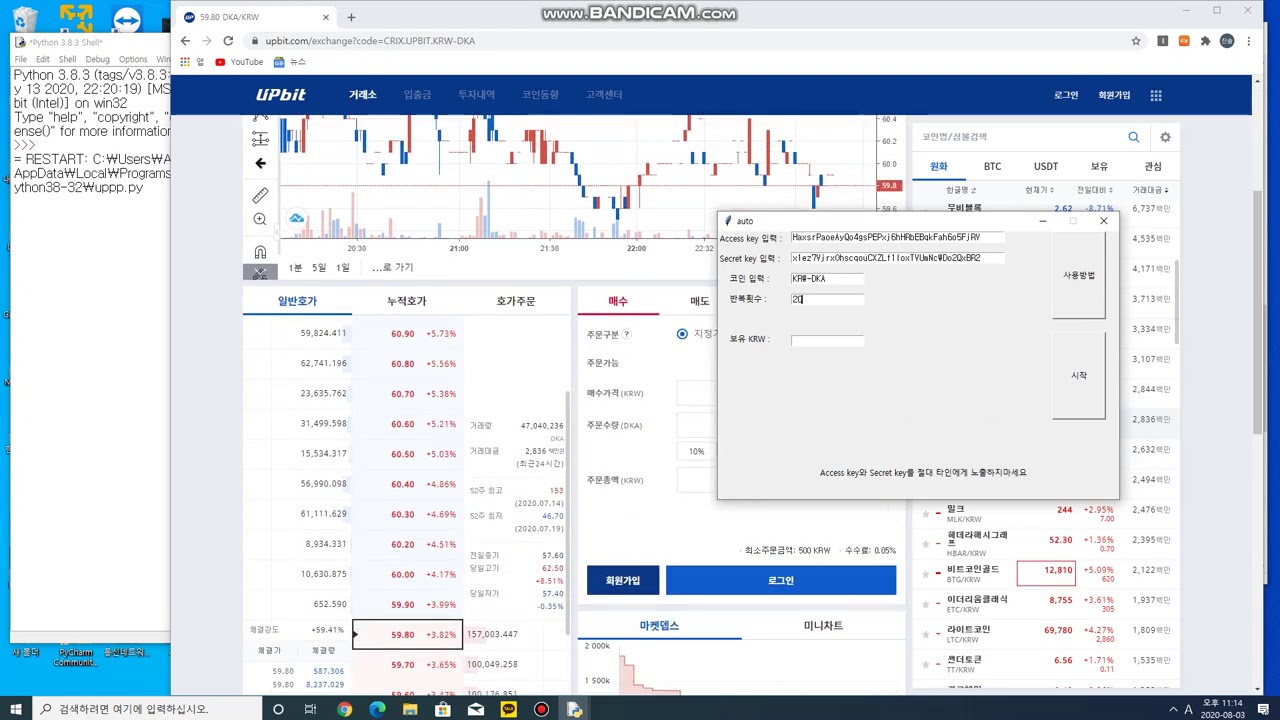Select the 원화 market tab

click(939, 166)
